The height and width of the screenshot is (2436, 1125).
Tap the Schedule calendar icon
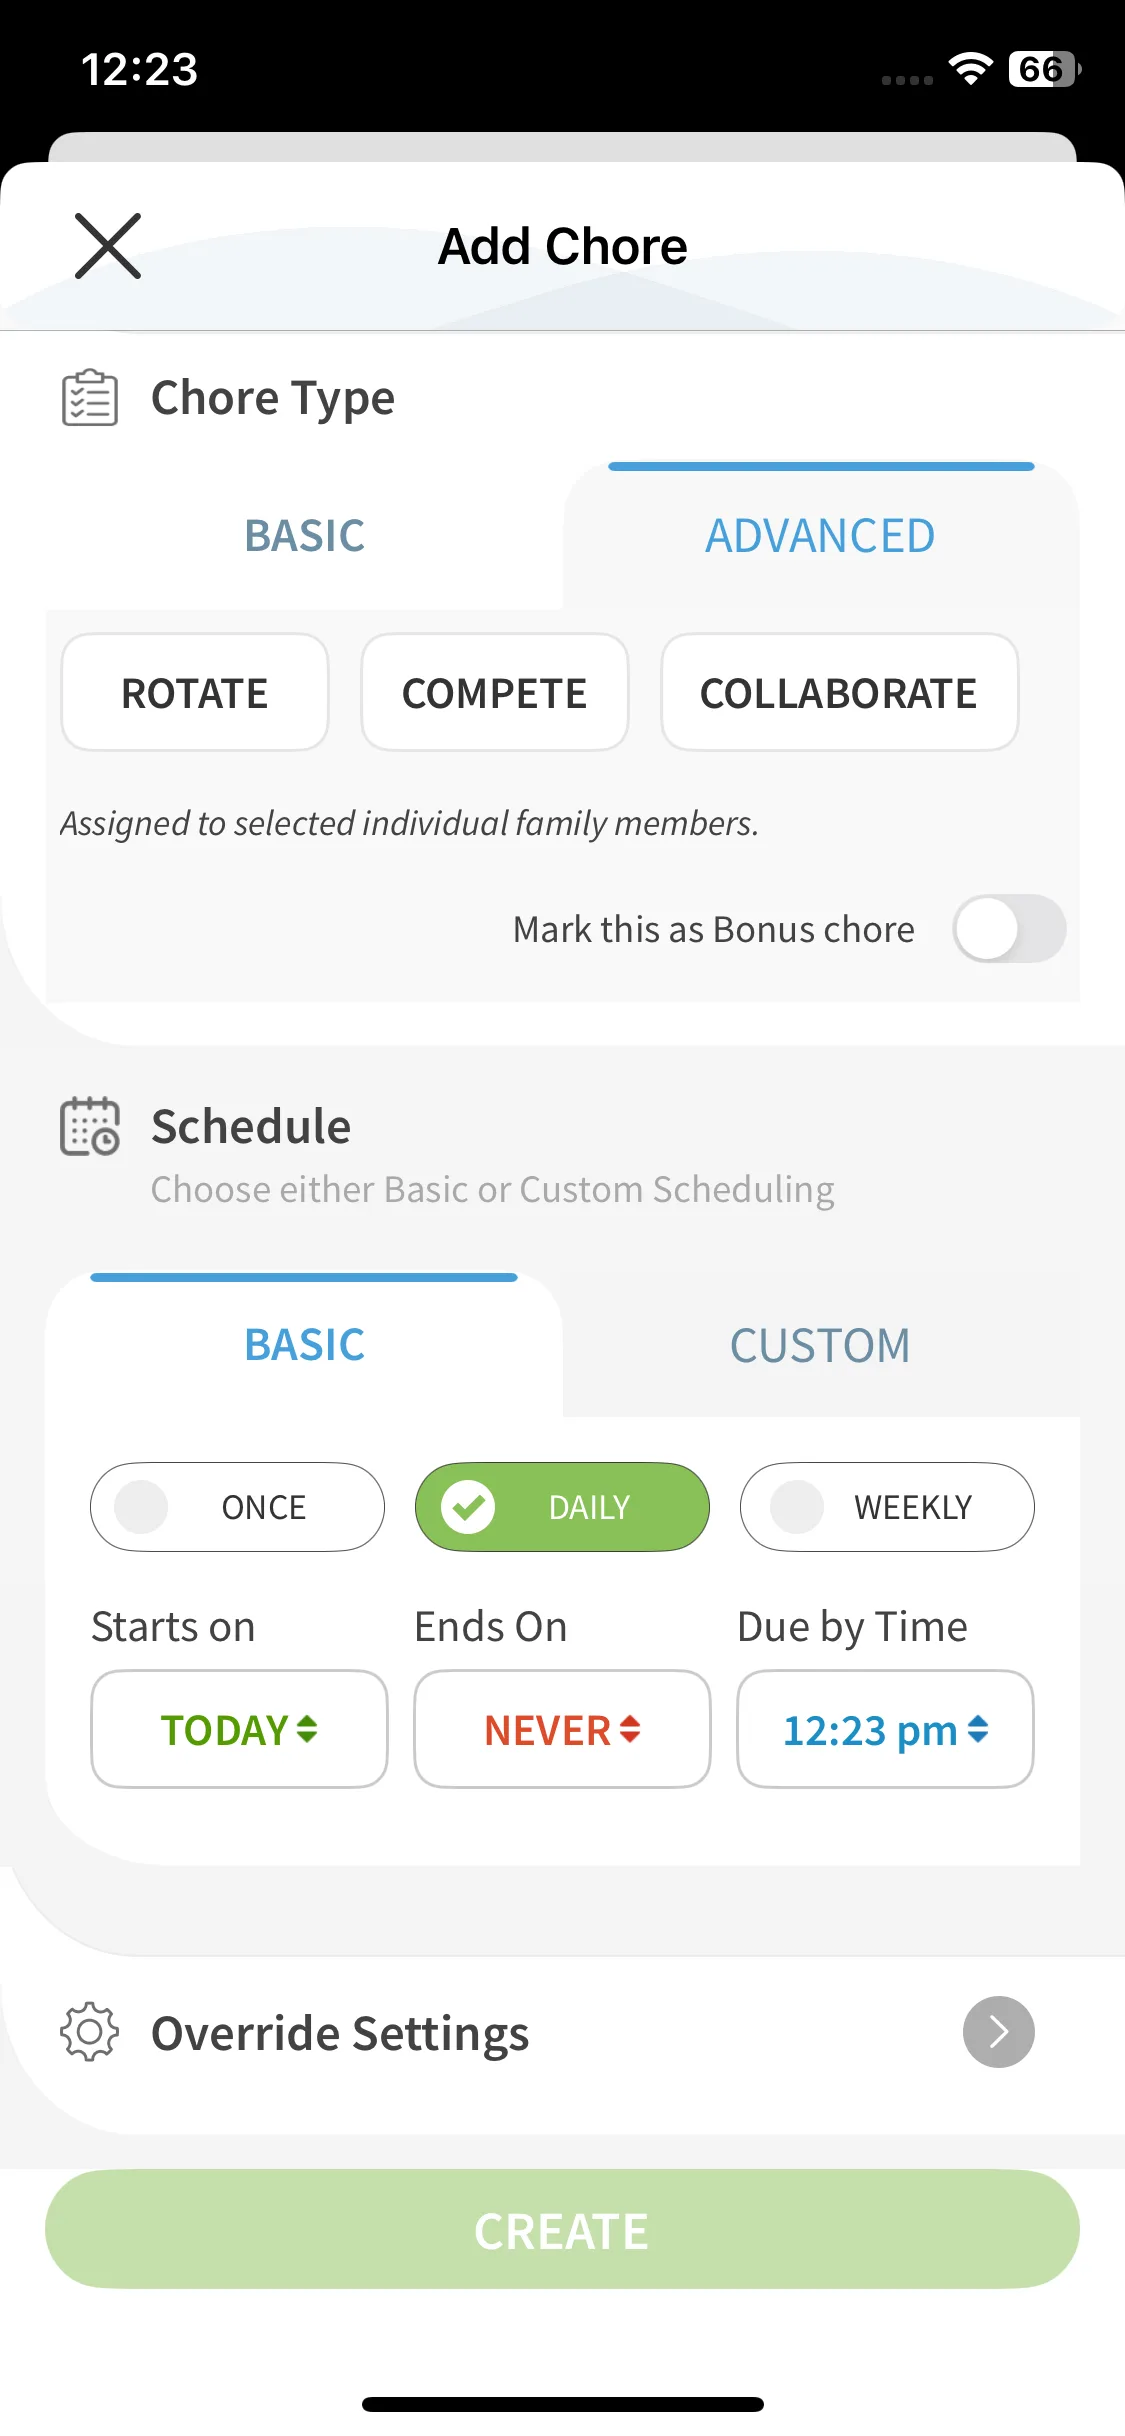click(x=90, y=1127)
